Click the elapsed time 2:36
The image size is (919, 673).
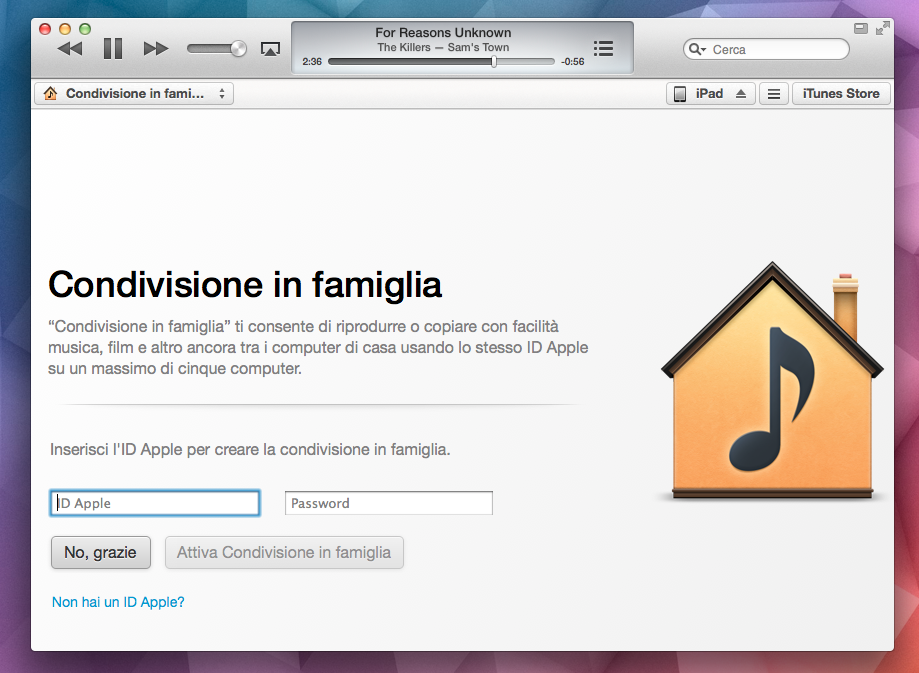312,62
